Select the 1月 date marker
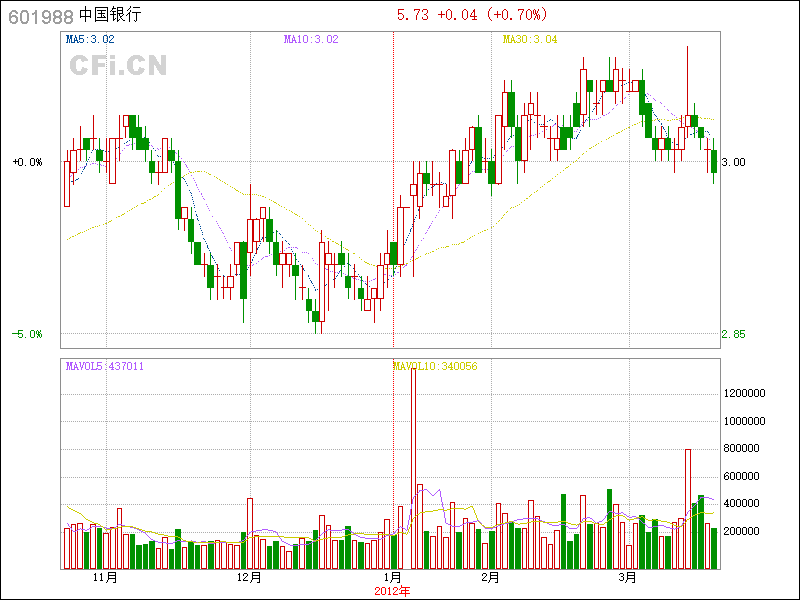This screenshot has width=800, height=600. 393,577
